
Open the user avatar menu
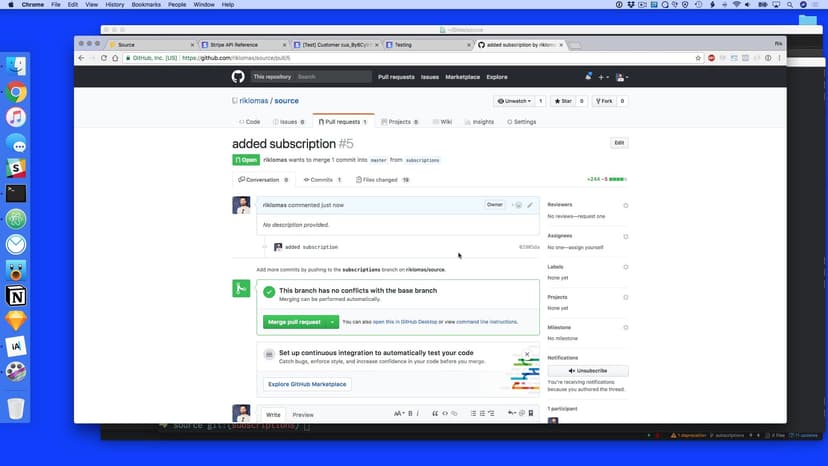(622, 77)
